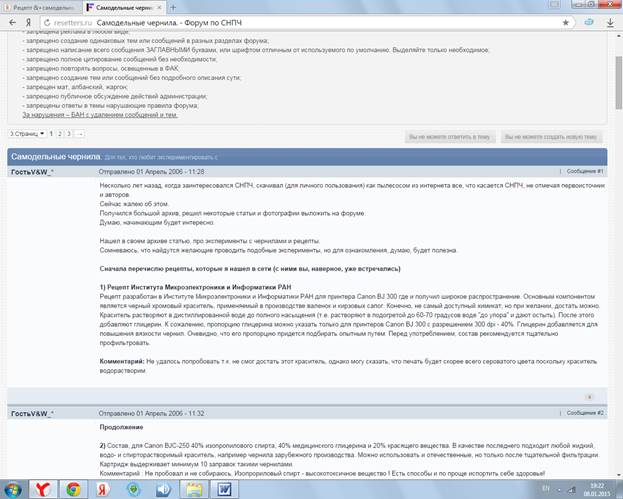Close the 'Самодельные чернила' tab

[159, 7]
